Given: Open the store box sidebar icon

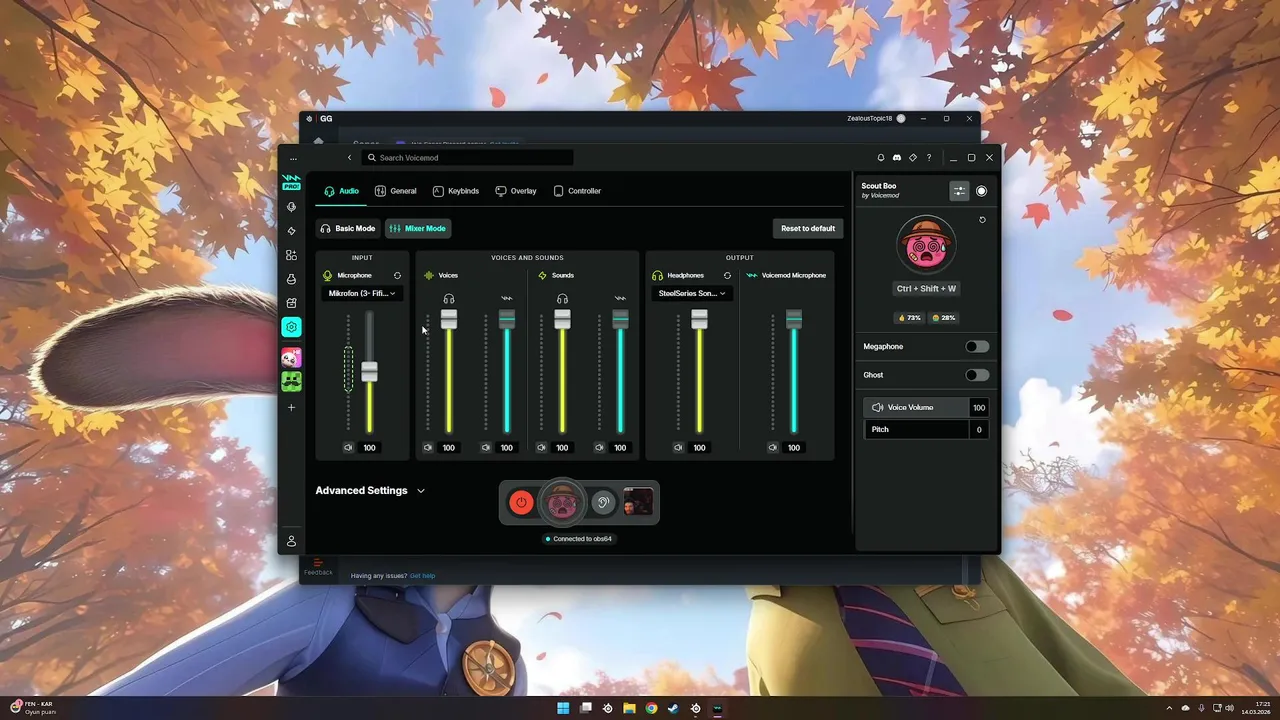Looking at the screenshot, I should click(x=291, y=303).
